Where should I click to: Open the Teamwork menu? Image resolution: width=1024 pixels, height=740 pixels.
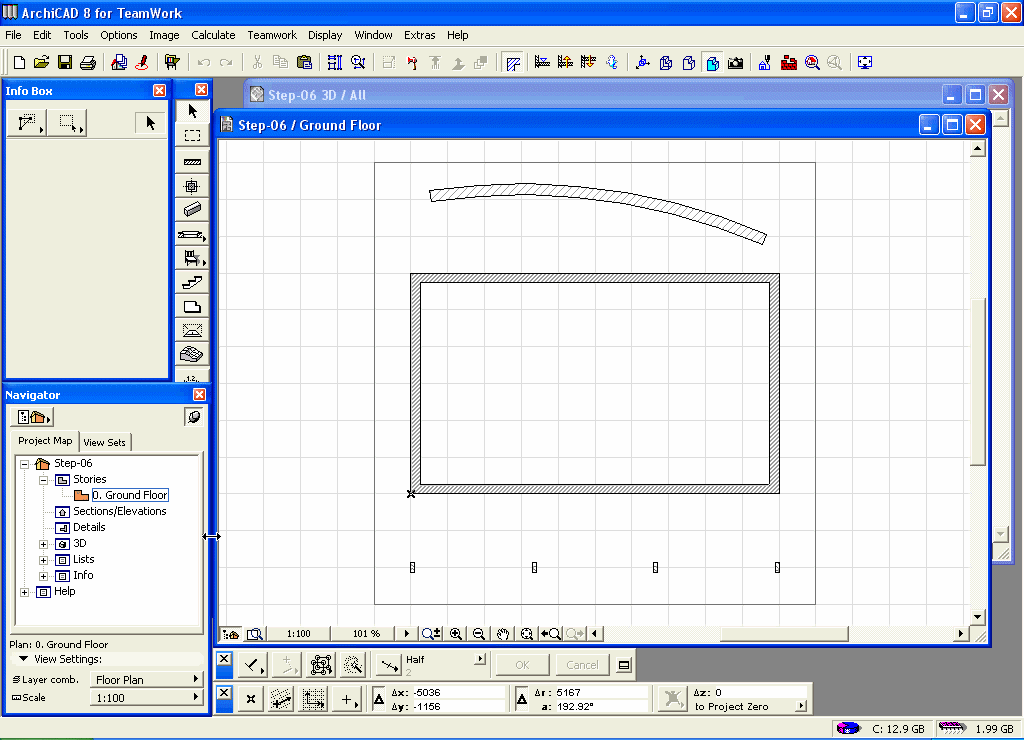(x=272, y=35)
